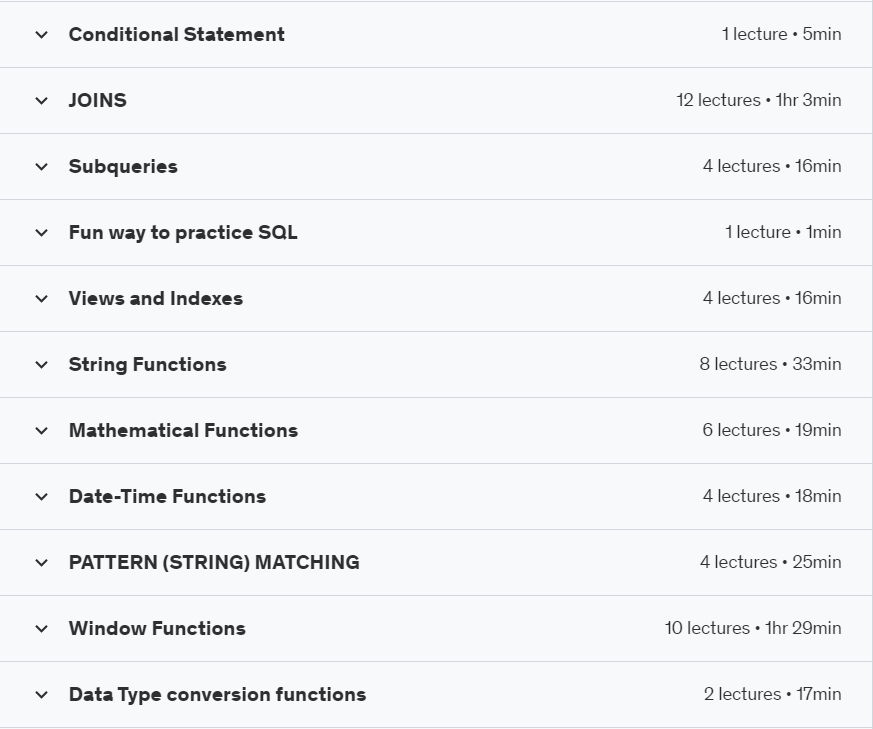Expand the Conditional Statement section chevron
The width and height of the screenshot is (873, 729).
click(x=41, y=35)
